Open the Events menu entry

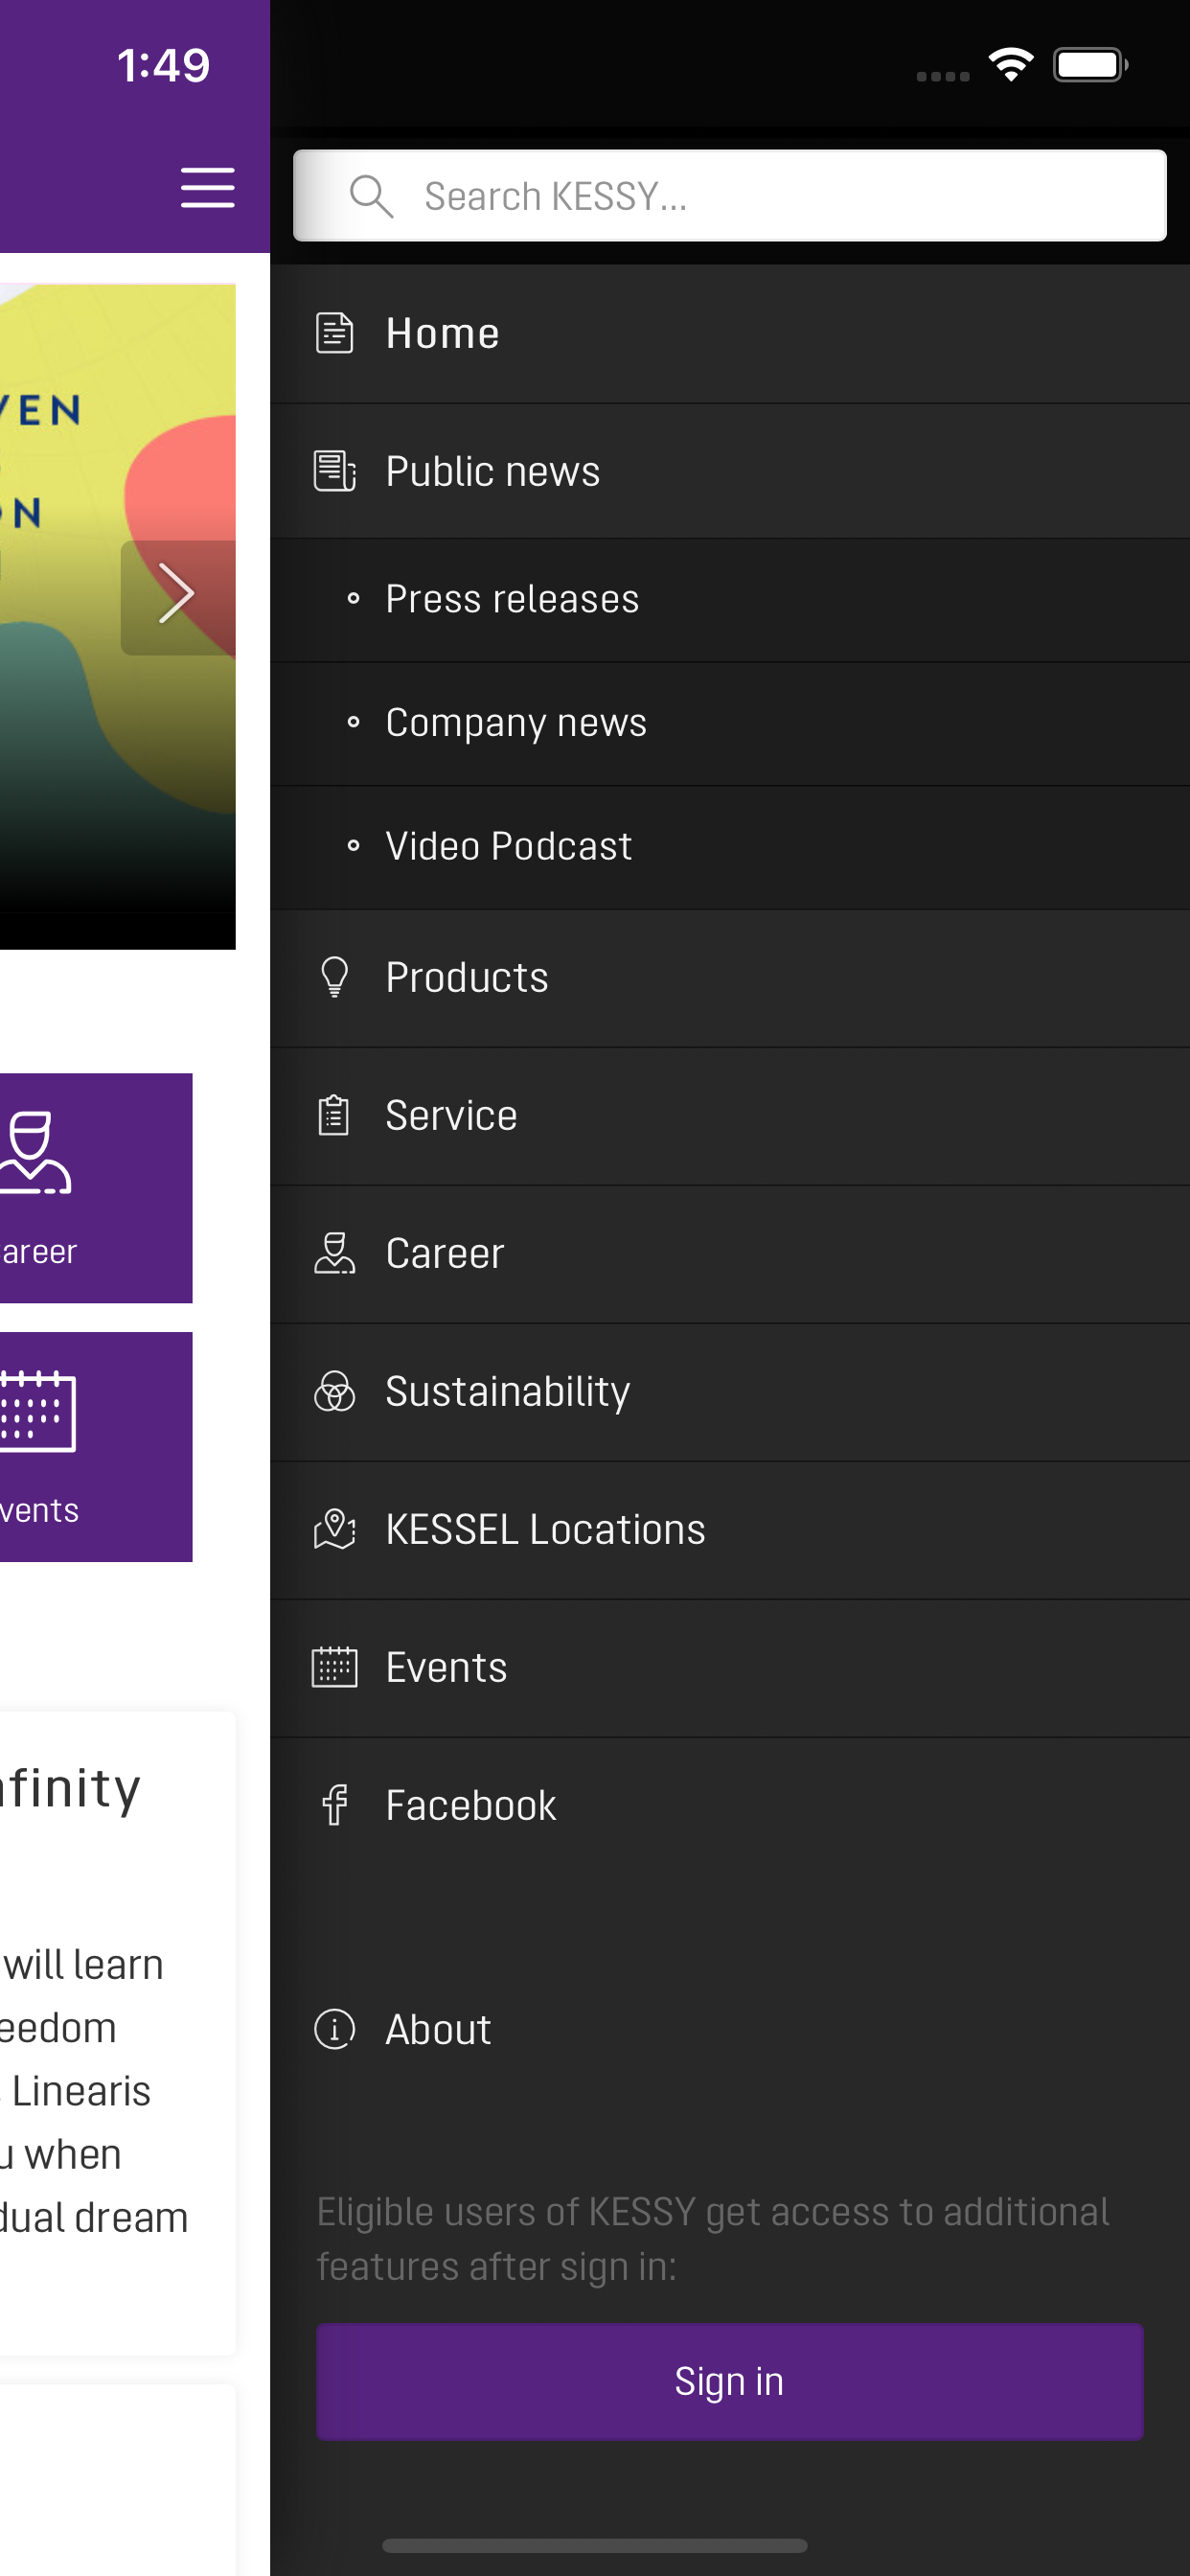[729, 1668]
